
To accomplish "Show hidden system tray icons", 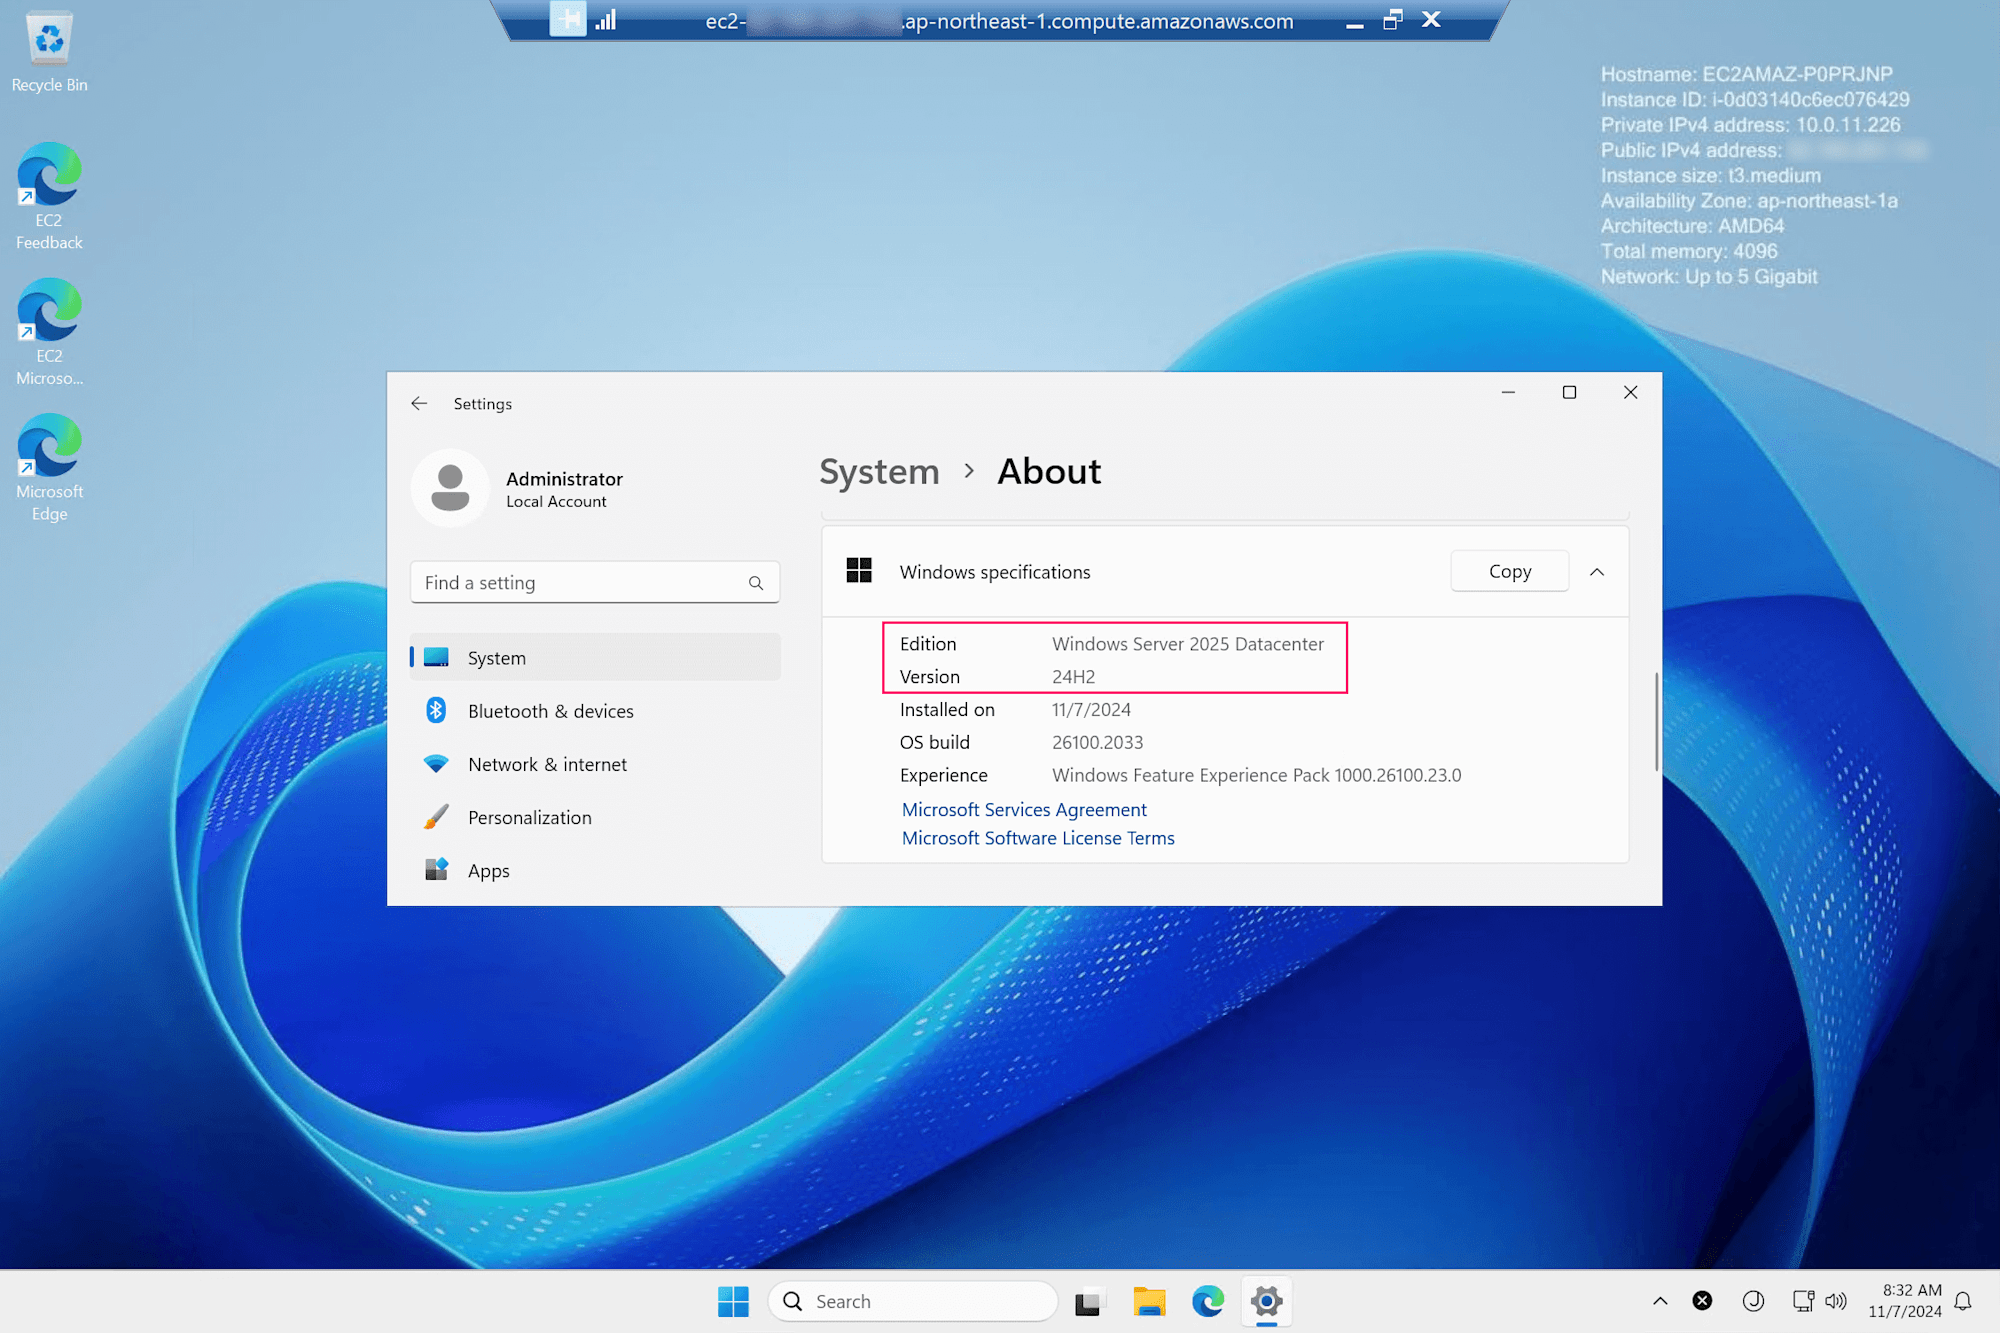I will coord(1660,1301).
